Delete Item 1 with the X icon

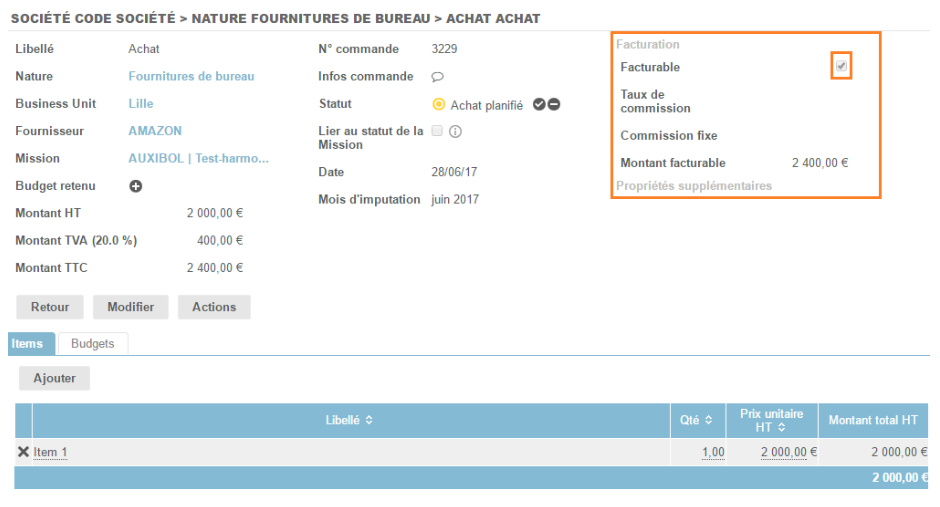(x=23, y=452)
